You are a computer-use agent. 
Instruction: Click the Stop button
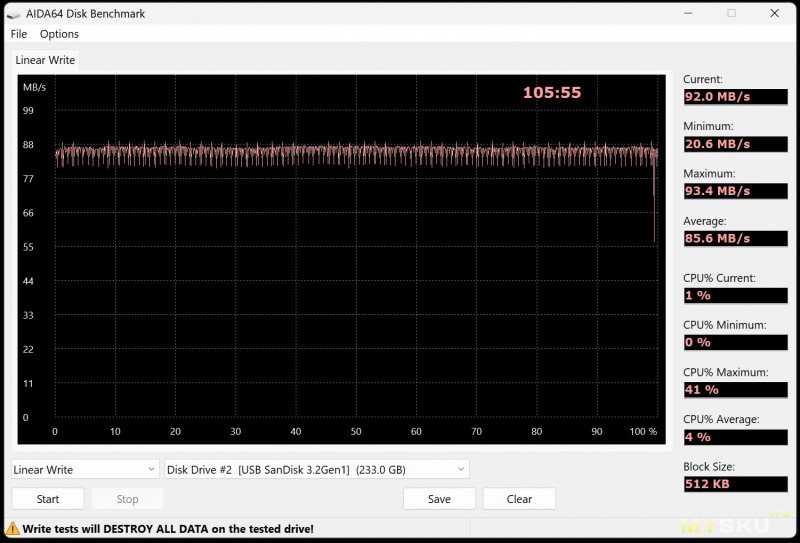click(128, 499)
